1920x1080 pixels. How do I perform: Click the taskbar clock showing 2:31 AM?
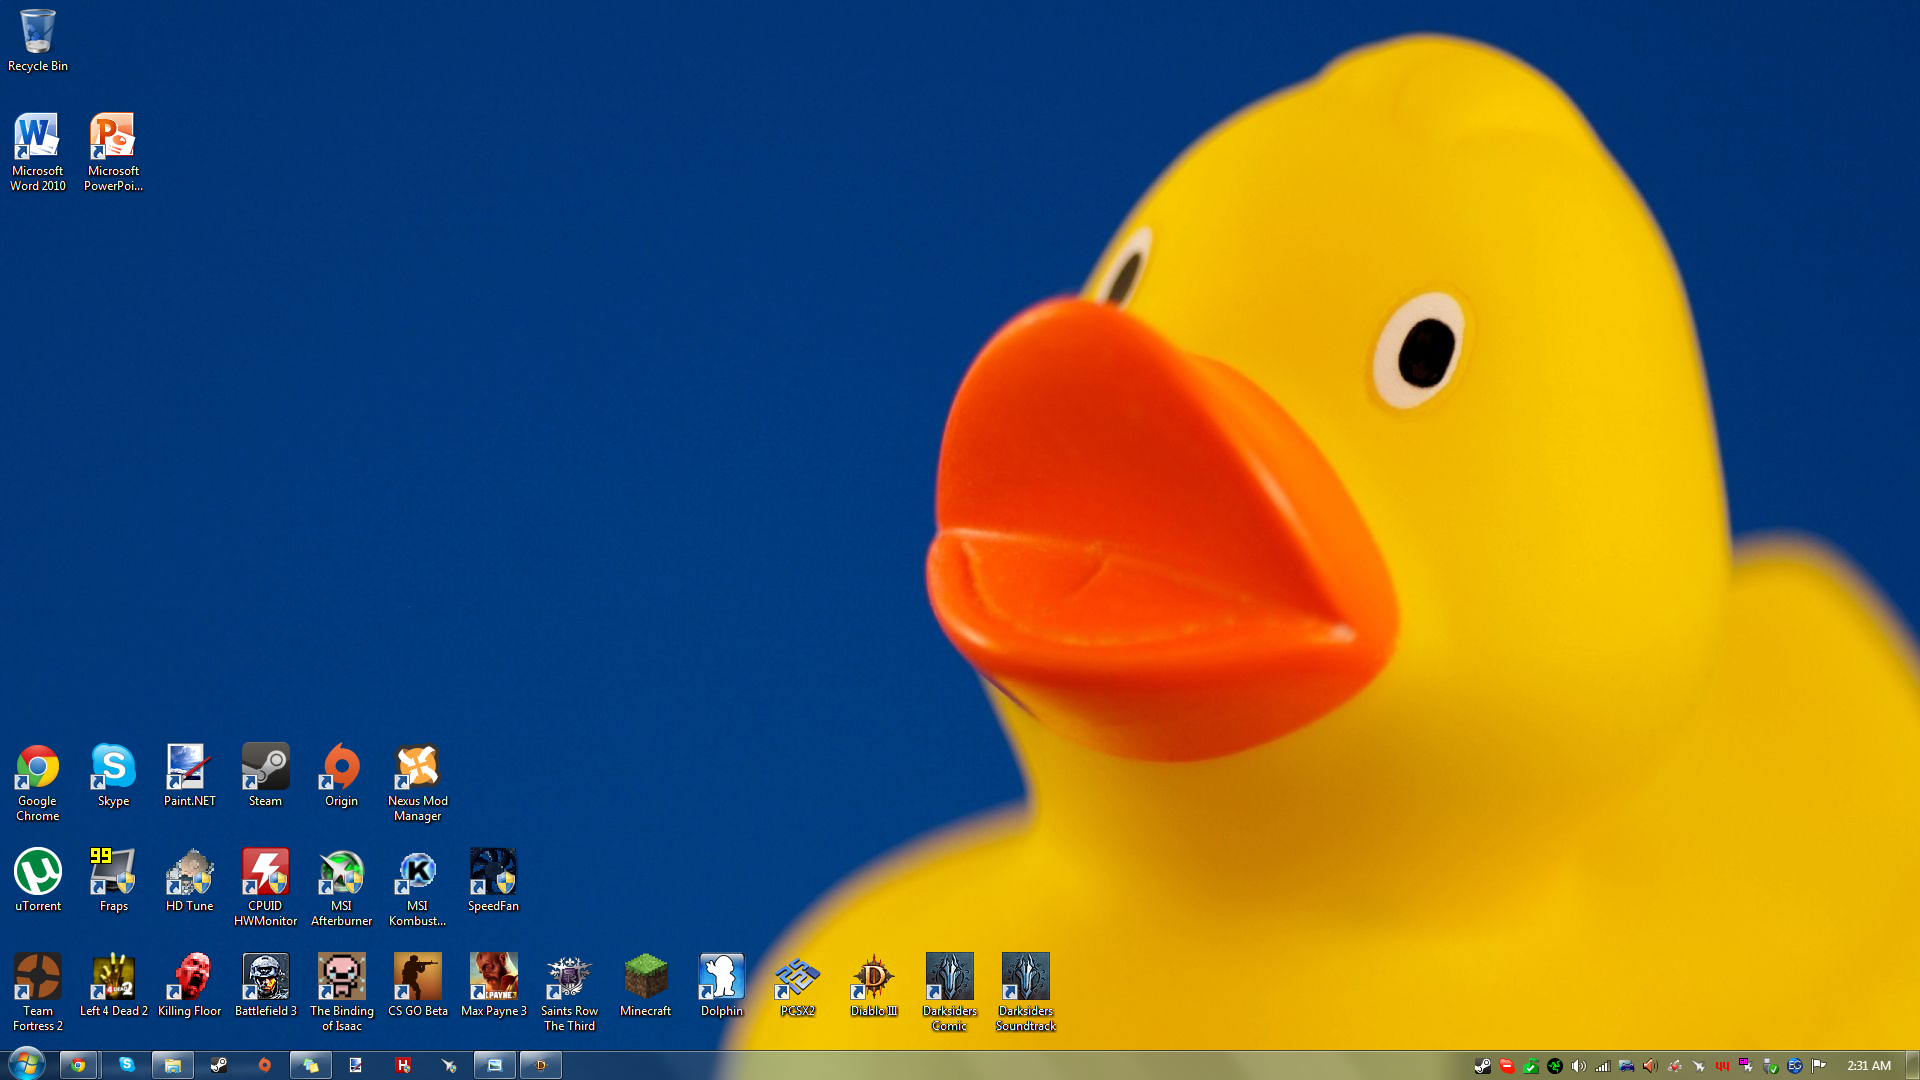click(1868, 1066)
